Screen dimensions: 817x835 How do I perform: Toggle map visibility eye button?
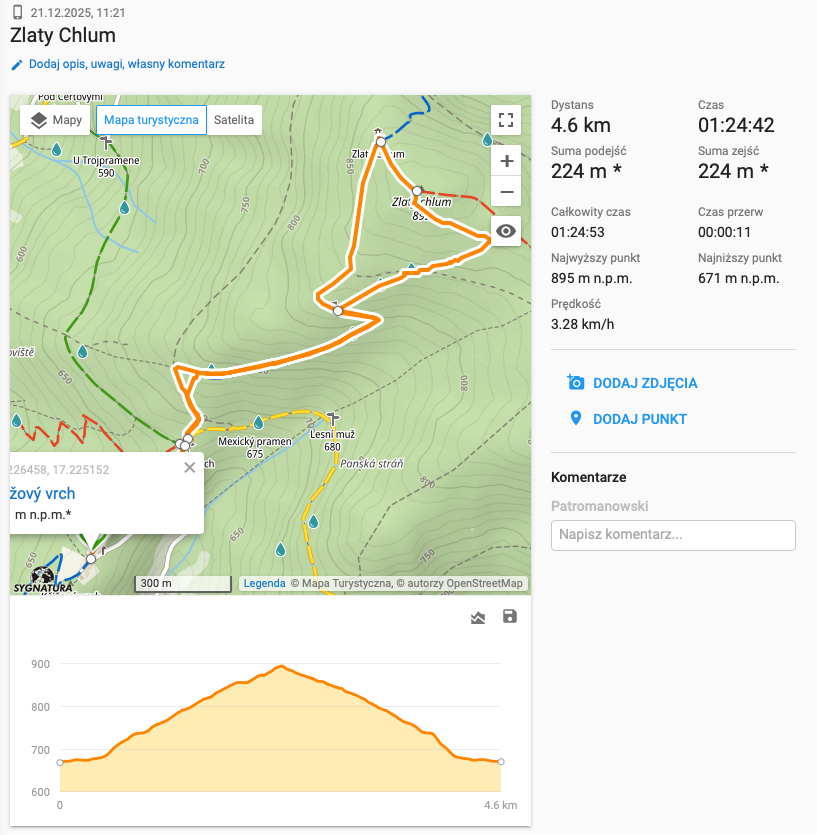coord(506,232)
